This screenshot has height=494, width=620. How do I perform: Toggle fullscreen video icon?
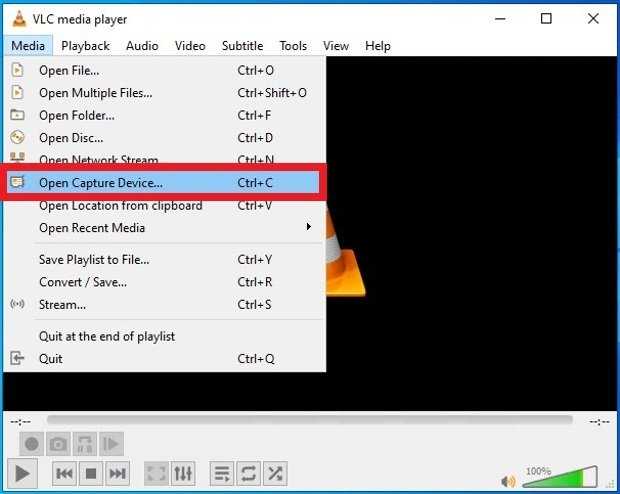tap(156, 473)
